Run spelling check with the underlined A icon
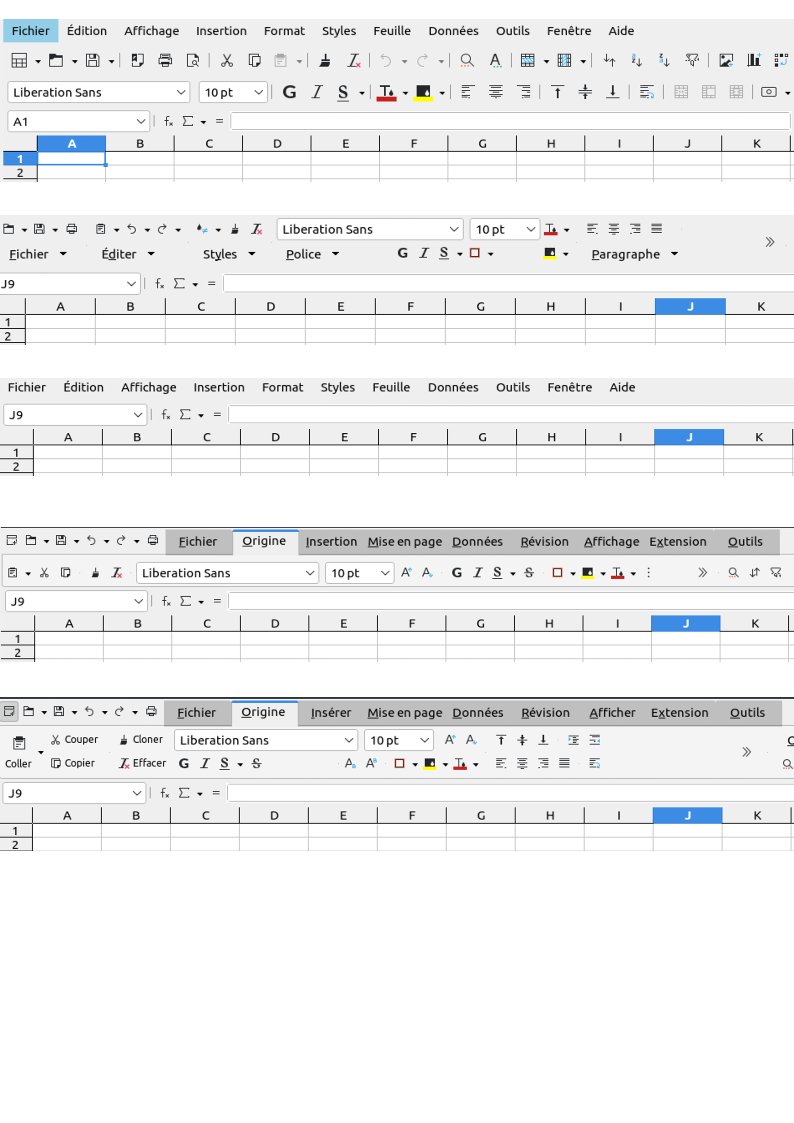 (x=495, y=61)
